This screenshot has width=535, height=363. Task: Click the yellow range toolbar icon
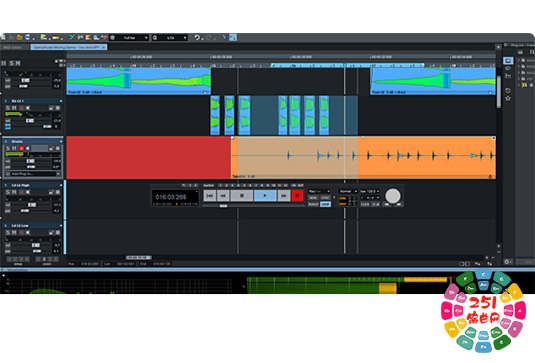[x=56, y=38]
